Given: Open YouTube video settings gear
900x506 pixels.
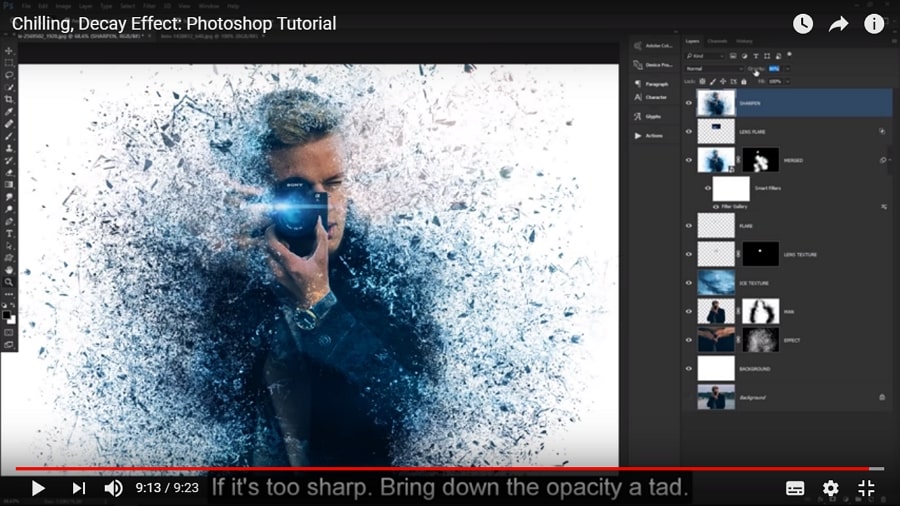Looking at the screenshot, I should 830,488.
